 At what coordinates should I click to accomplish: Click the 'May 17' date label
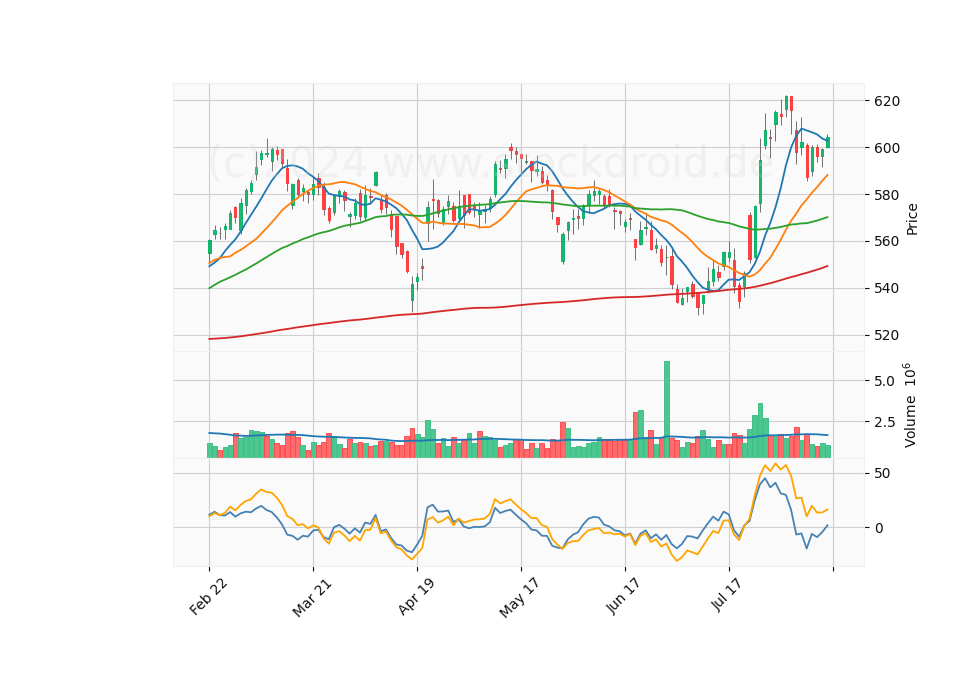tap(519, 598)
